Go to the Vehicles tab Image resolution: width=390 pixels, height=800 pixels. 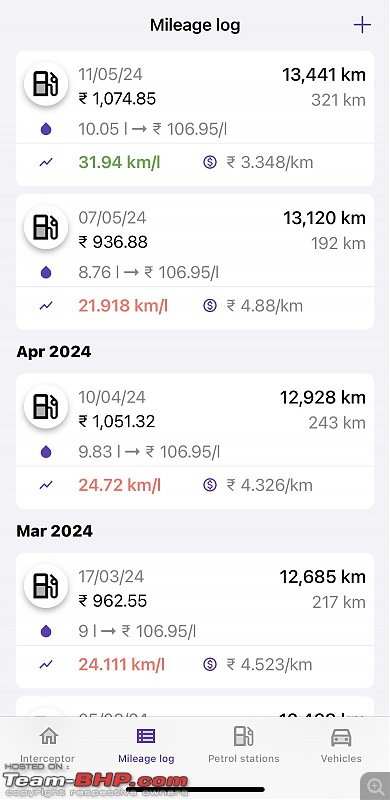tap(341, 745)
